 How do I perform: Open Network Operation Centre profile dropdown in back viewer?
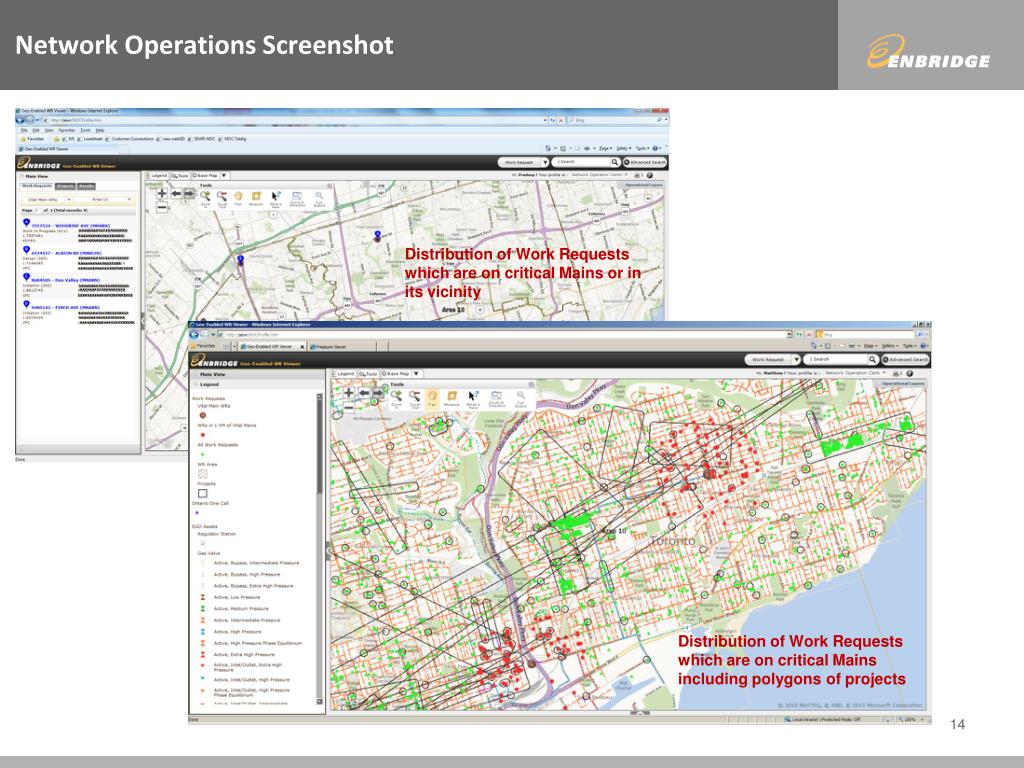pyautogui.click(x=600, y=175)
